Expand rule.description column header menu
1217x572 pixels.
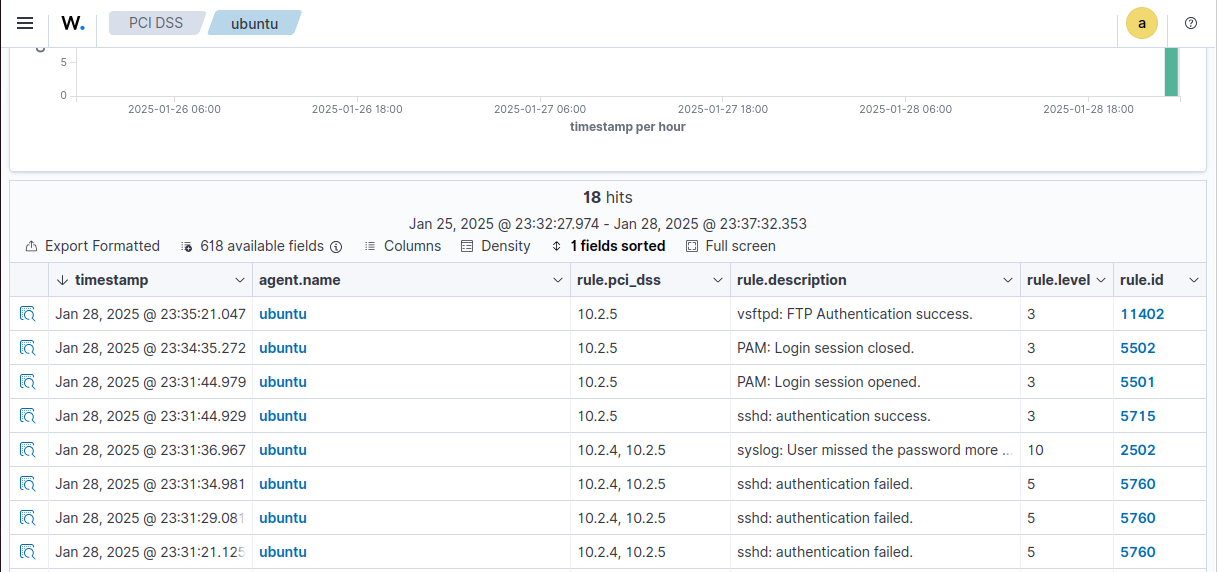point(1007,280)
